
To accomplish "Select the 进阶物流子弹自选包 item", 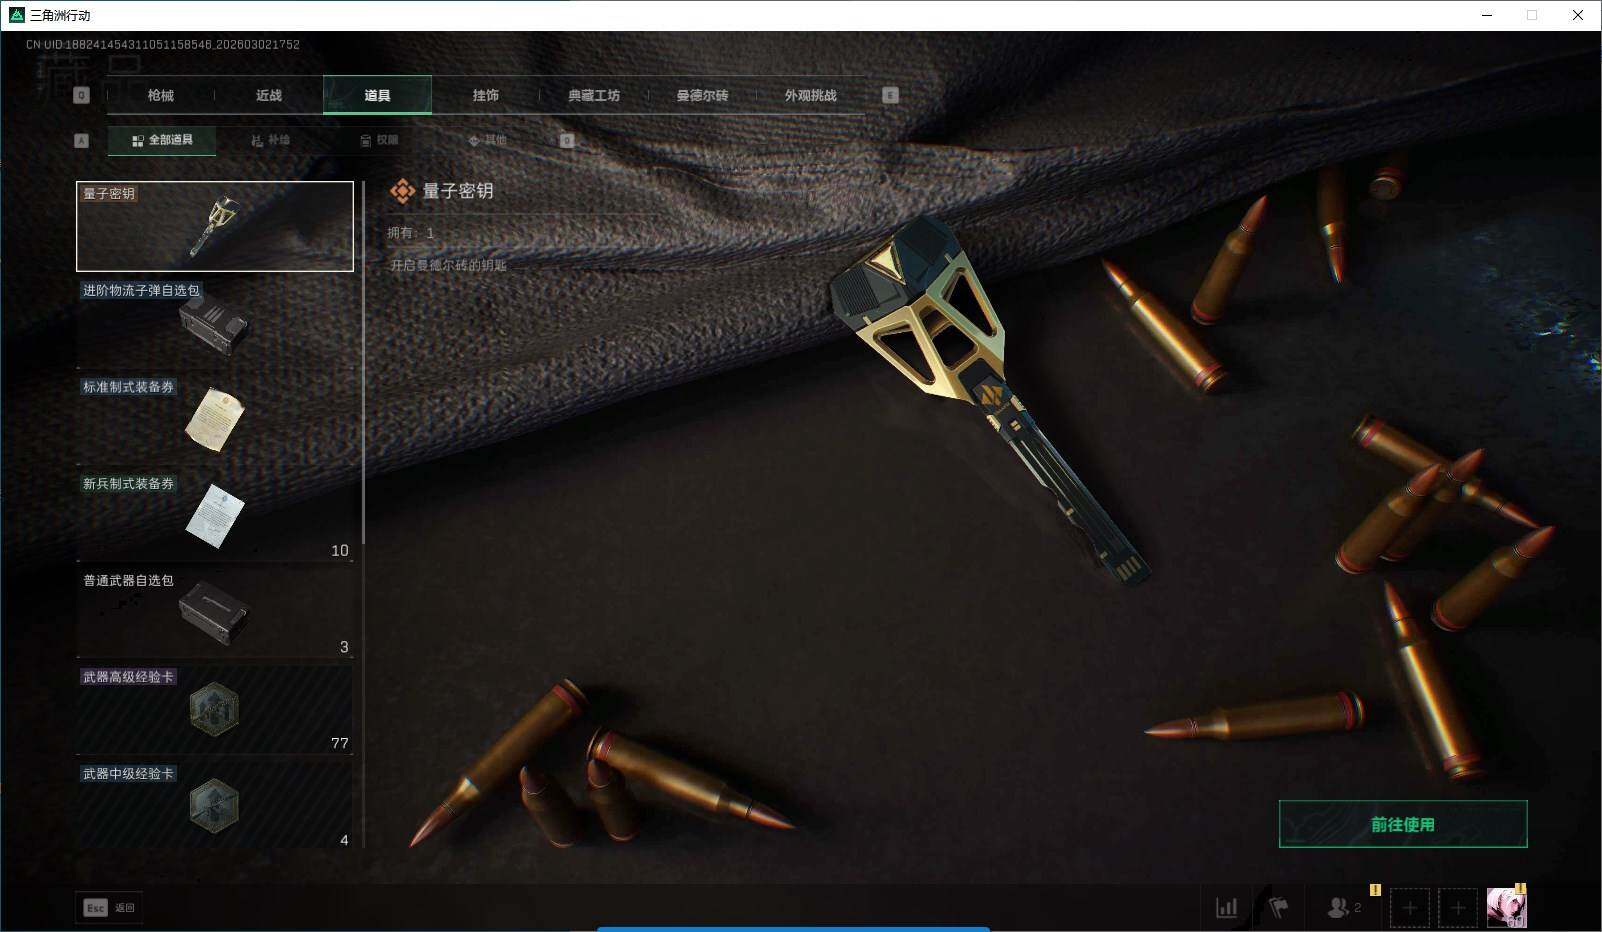I will 215,322.
